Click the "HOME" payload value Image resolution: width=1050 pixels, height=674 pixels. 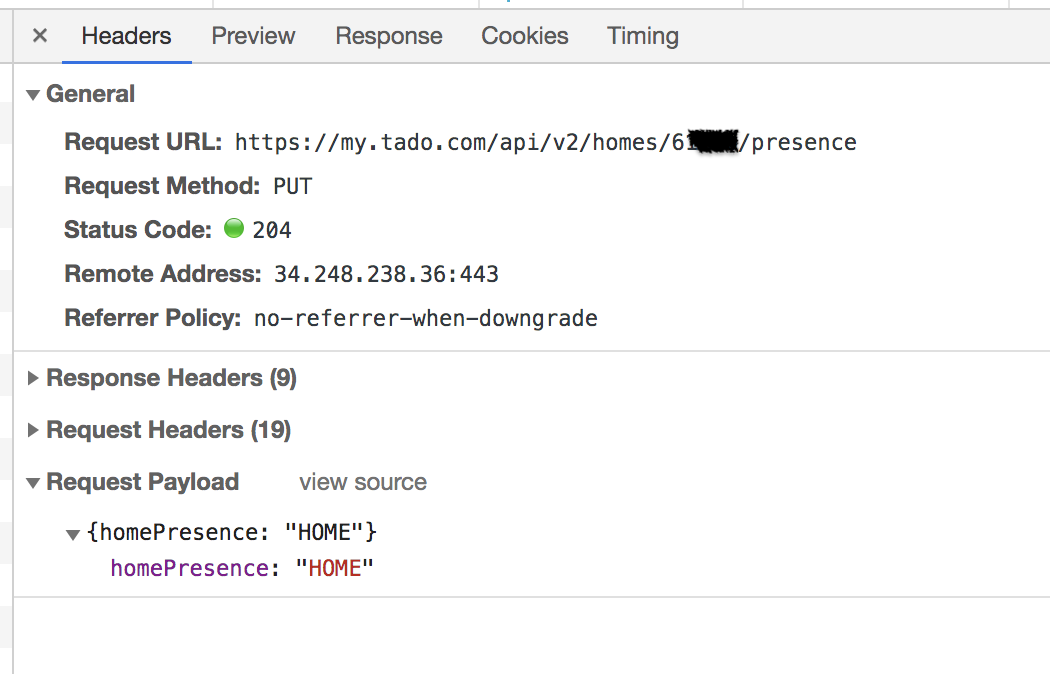click(334, 568)
